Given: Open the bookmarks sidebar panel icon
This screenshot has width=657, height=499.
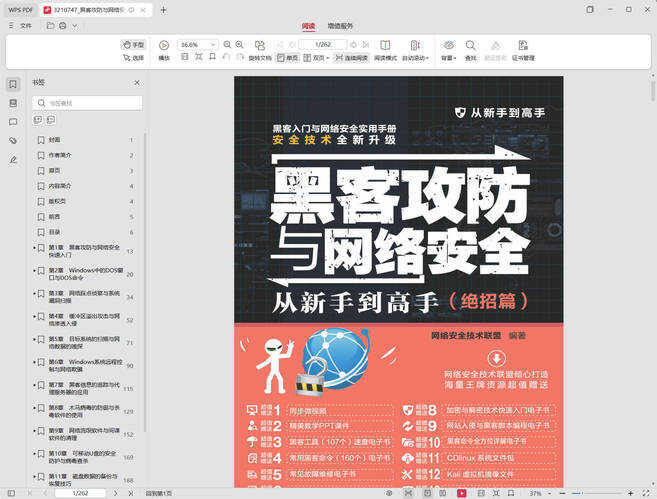Looking at the screenshot, I should tap(13, 84).
